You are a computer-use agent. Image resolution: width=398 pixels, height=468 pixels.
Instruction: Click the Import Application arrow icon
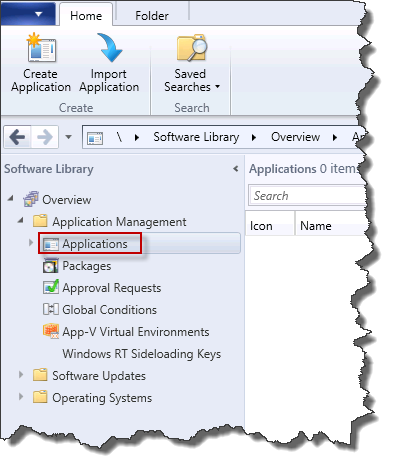click(110, 48)
